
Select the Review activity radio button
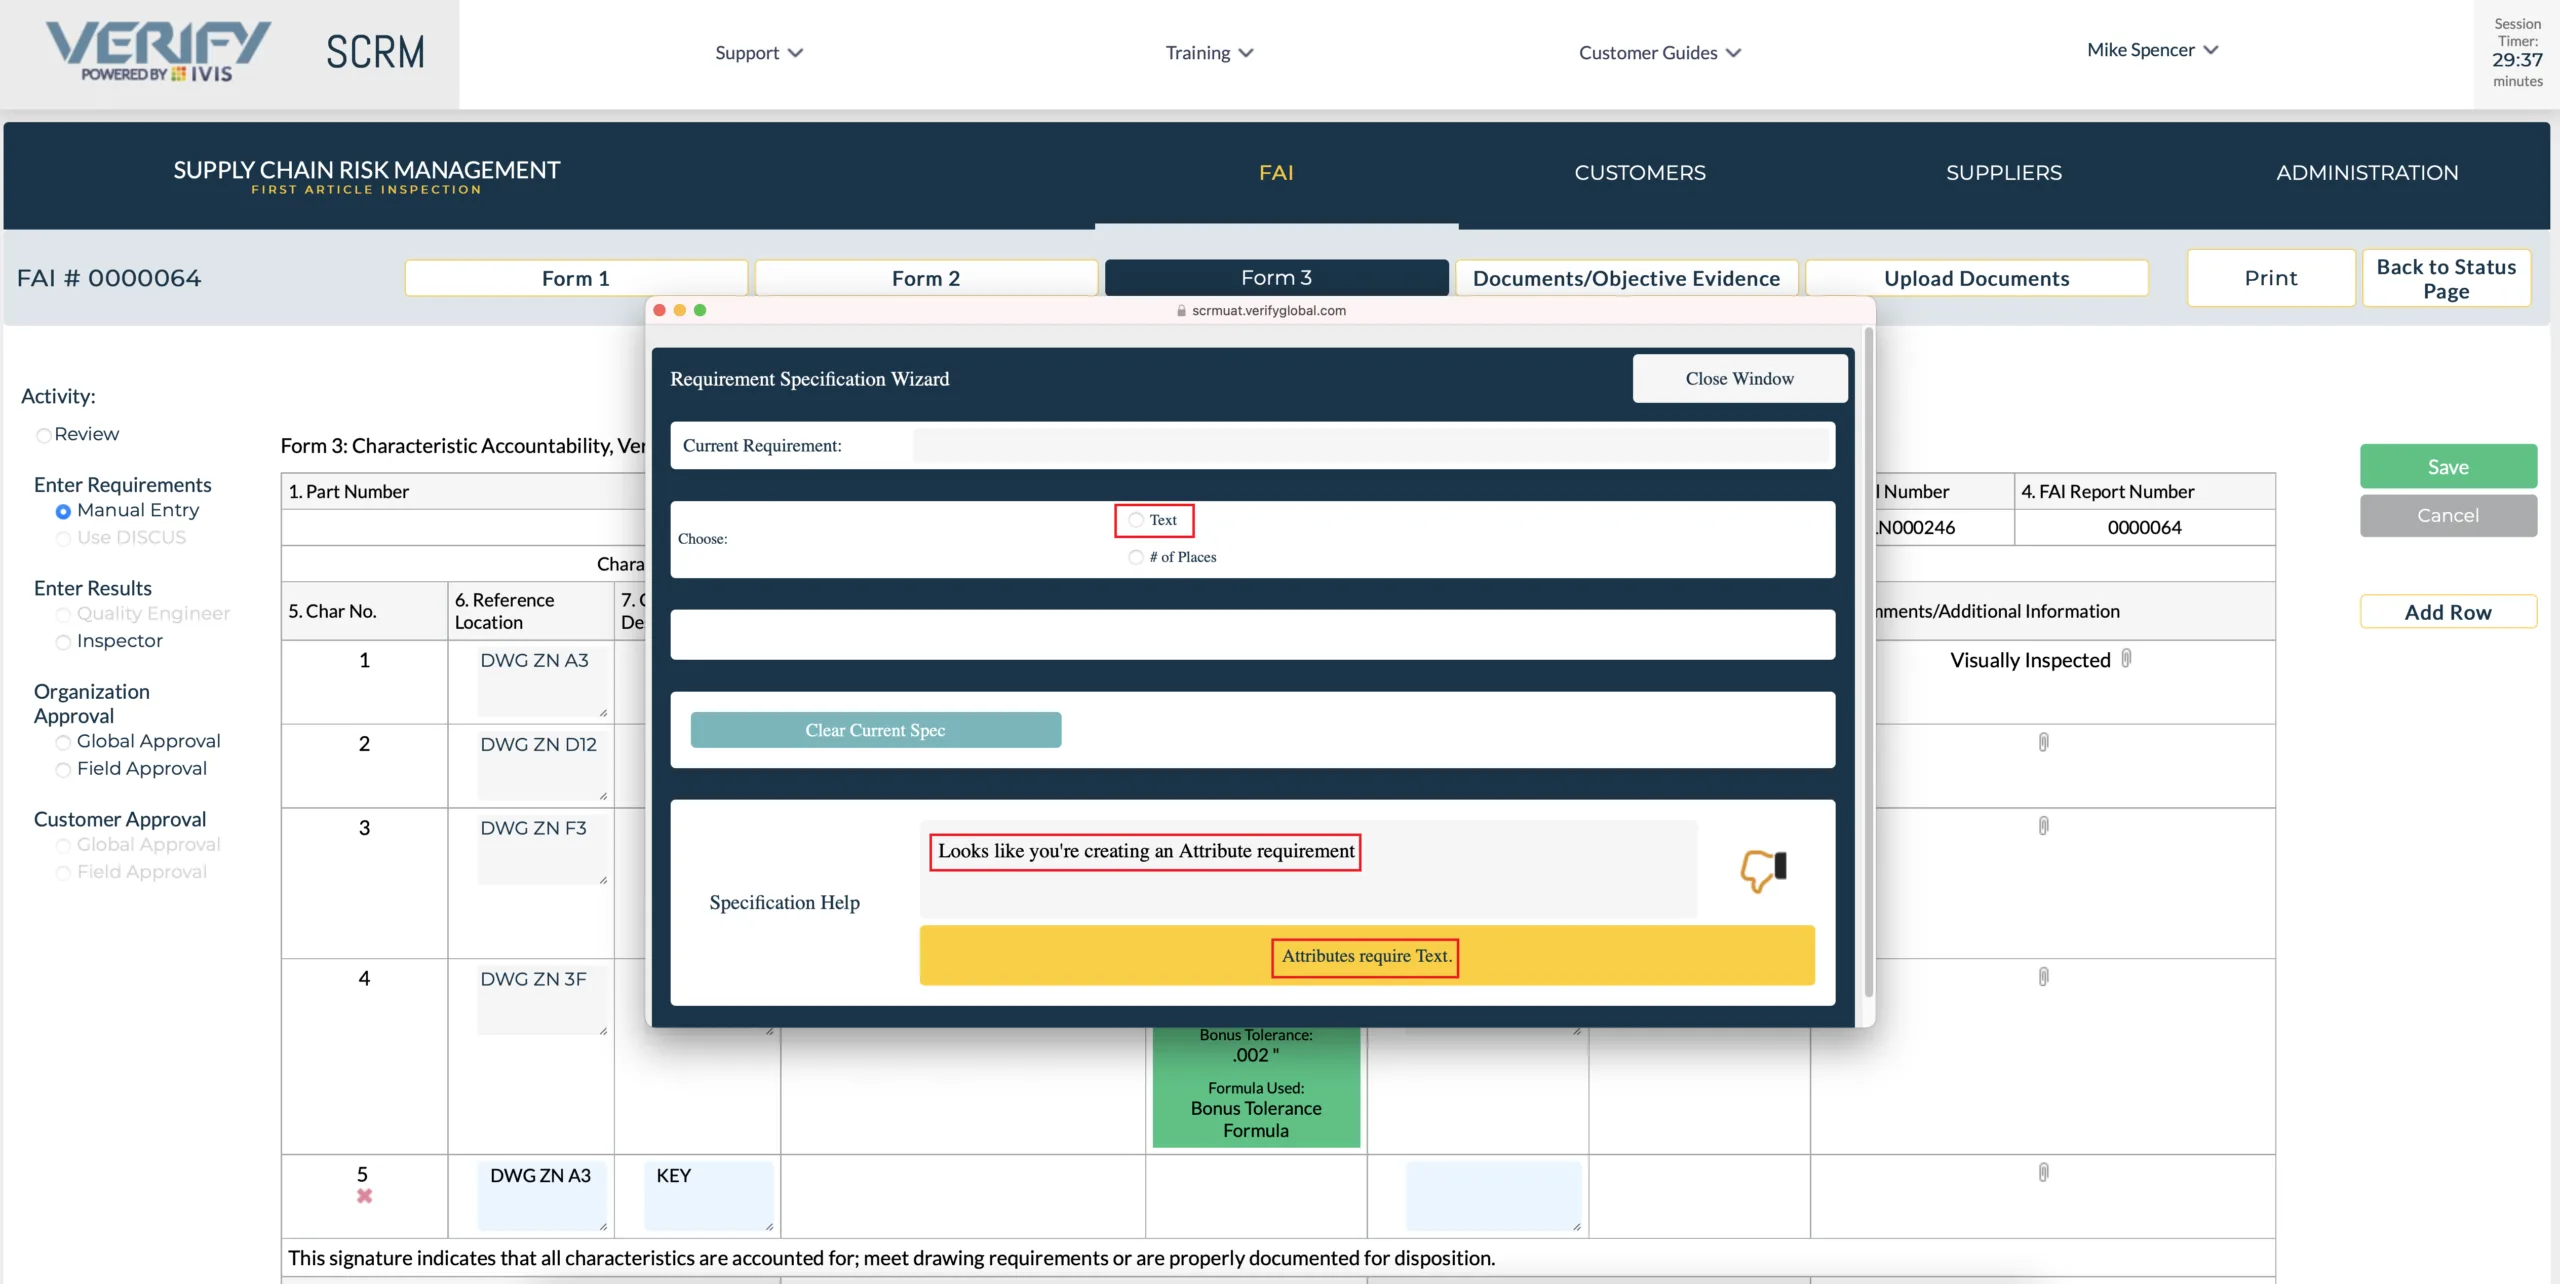tap(43, 435)
